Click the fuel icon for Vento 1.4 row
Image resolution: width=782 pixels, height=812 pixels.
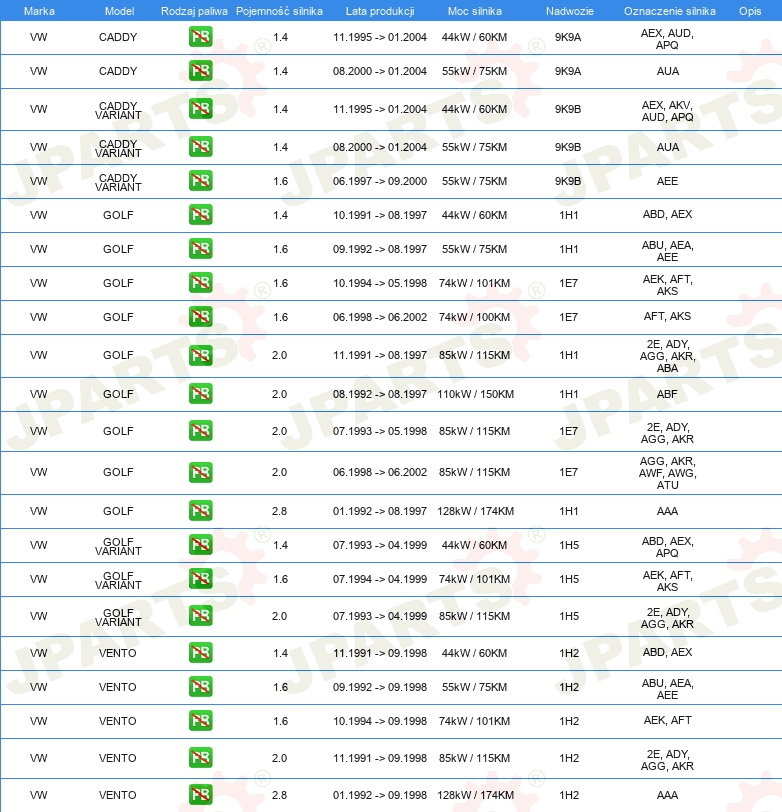(x=200, y=653)
